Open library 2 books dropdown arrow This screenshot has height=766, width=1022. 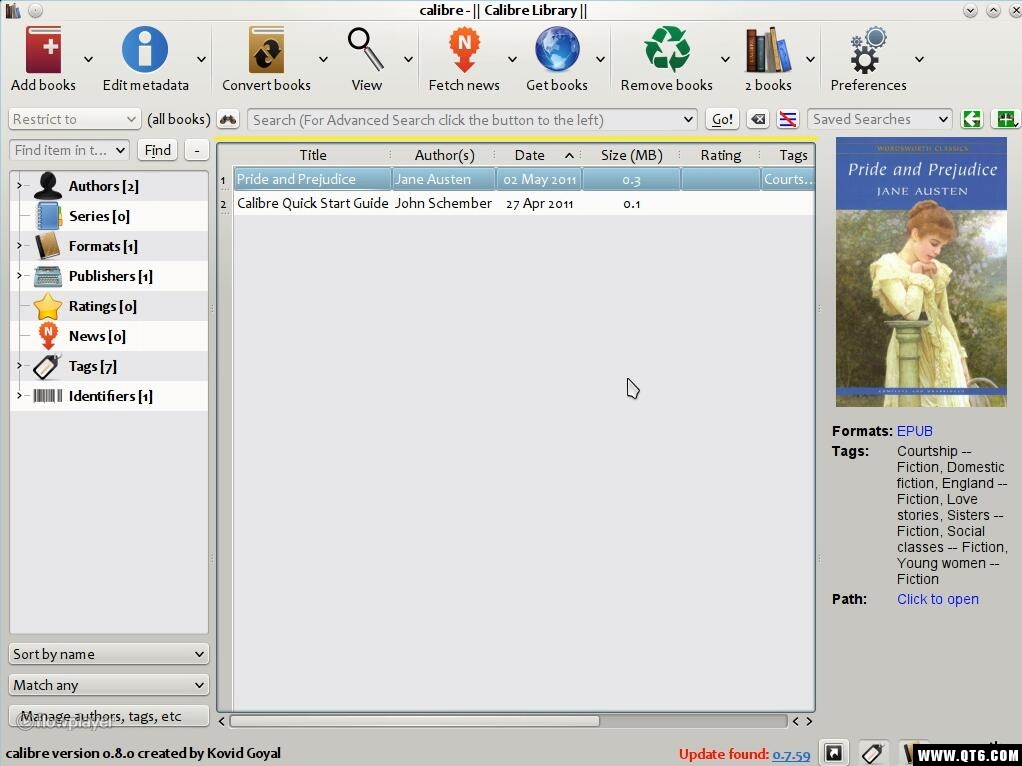pos(810,59)
